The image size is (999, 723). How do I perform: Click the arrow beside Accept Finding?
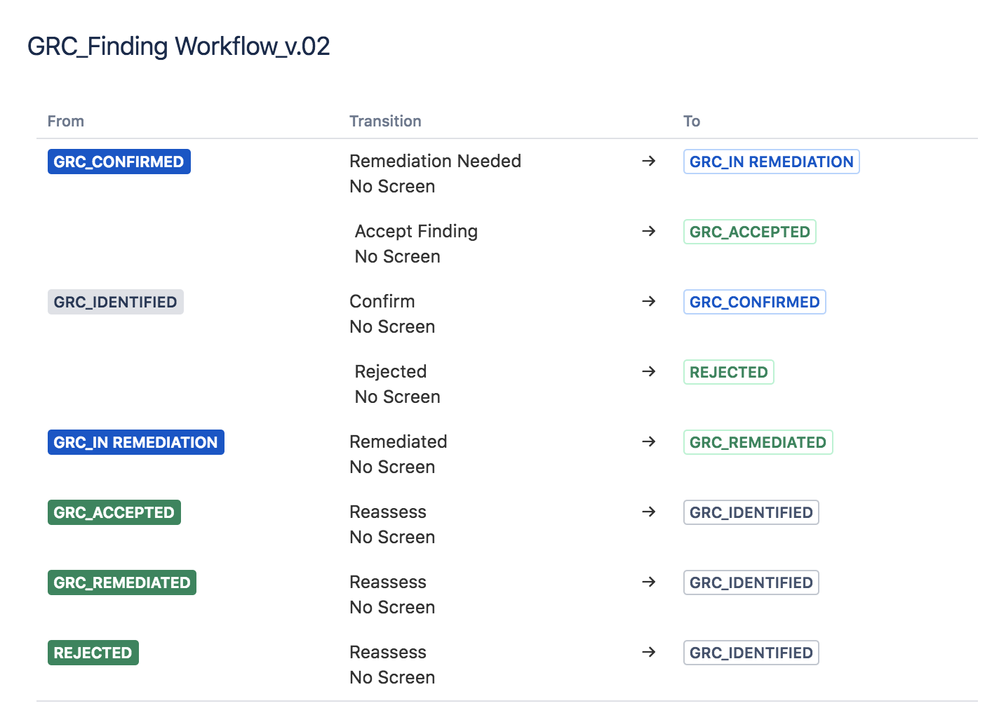coord(649,231)
